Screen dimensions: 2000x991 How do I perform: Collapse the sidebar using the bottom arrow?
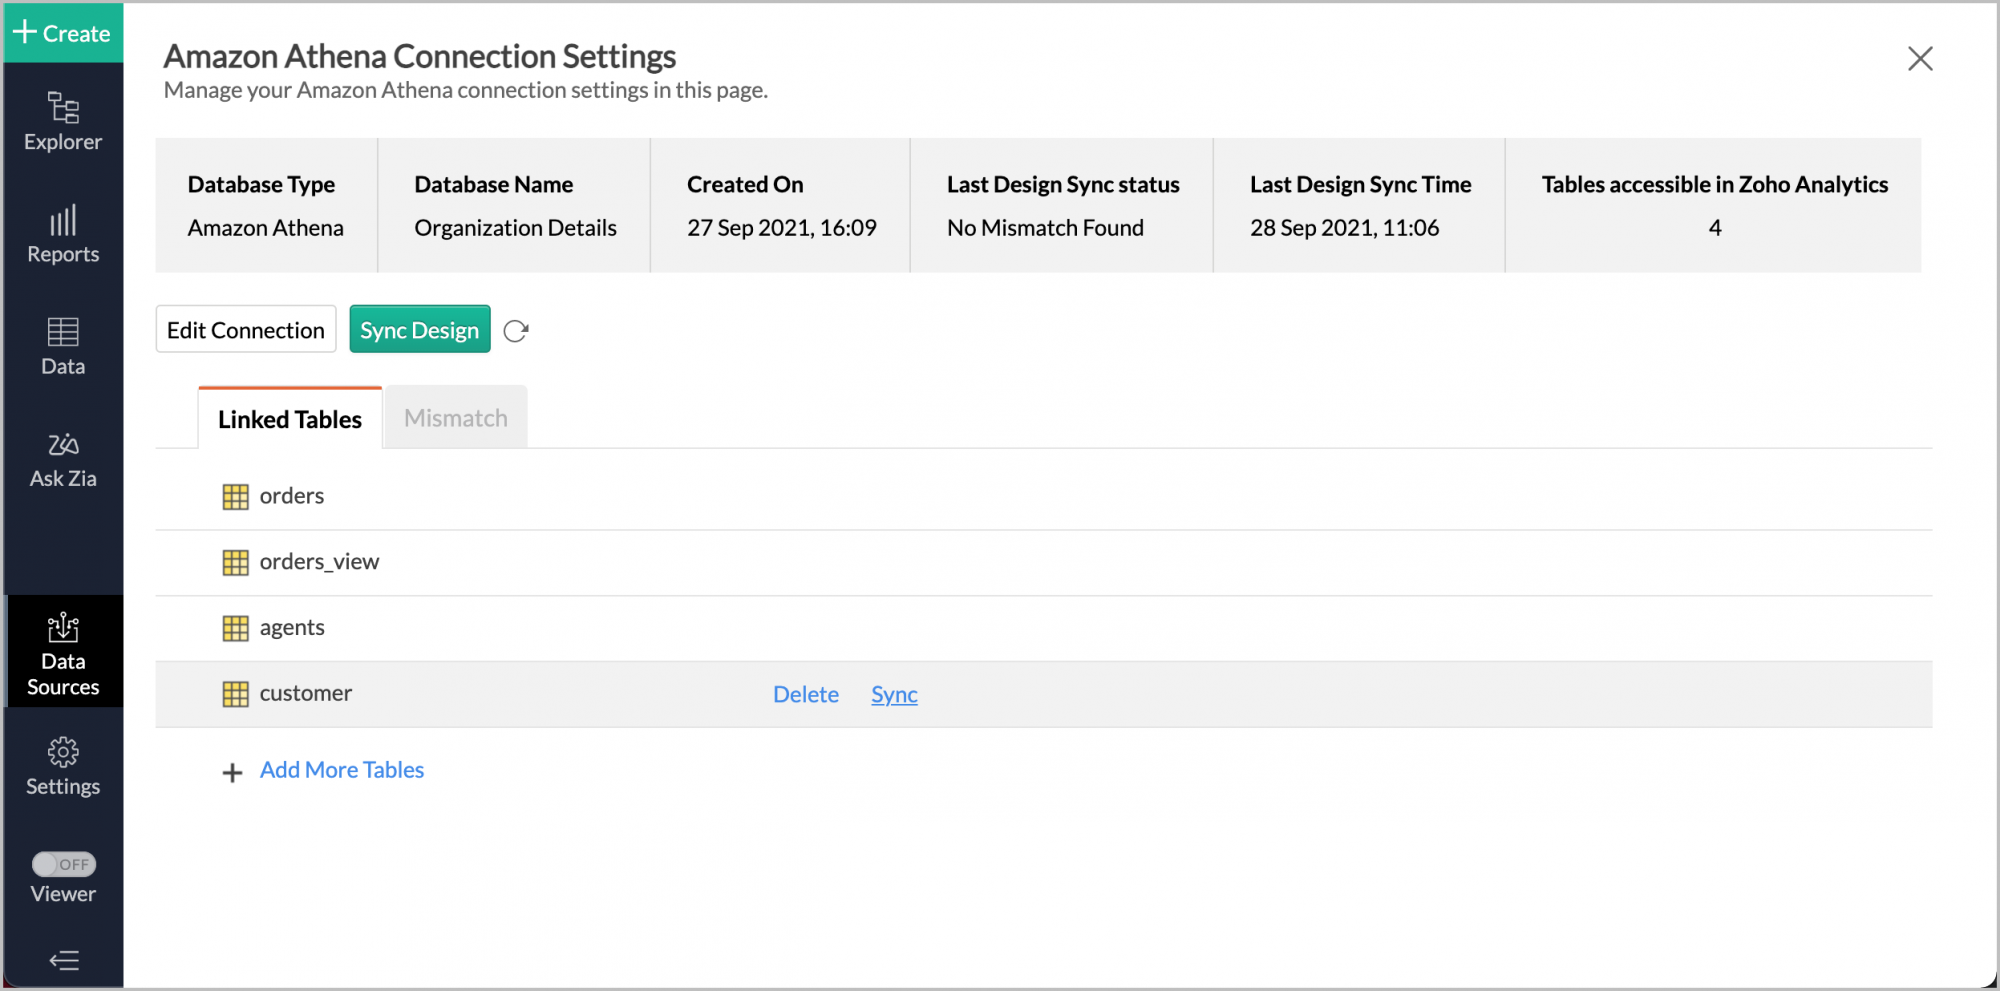(x=62, y=960)
